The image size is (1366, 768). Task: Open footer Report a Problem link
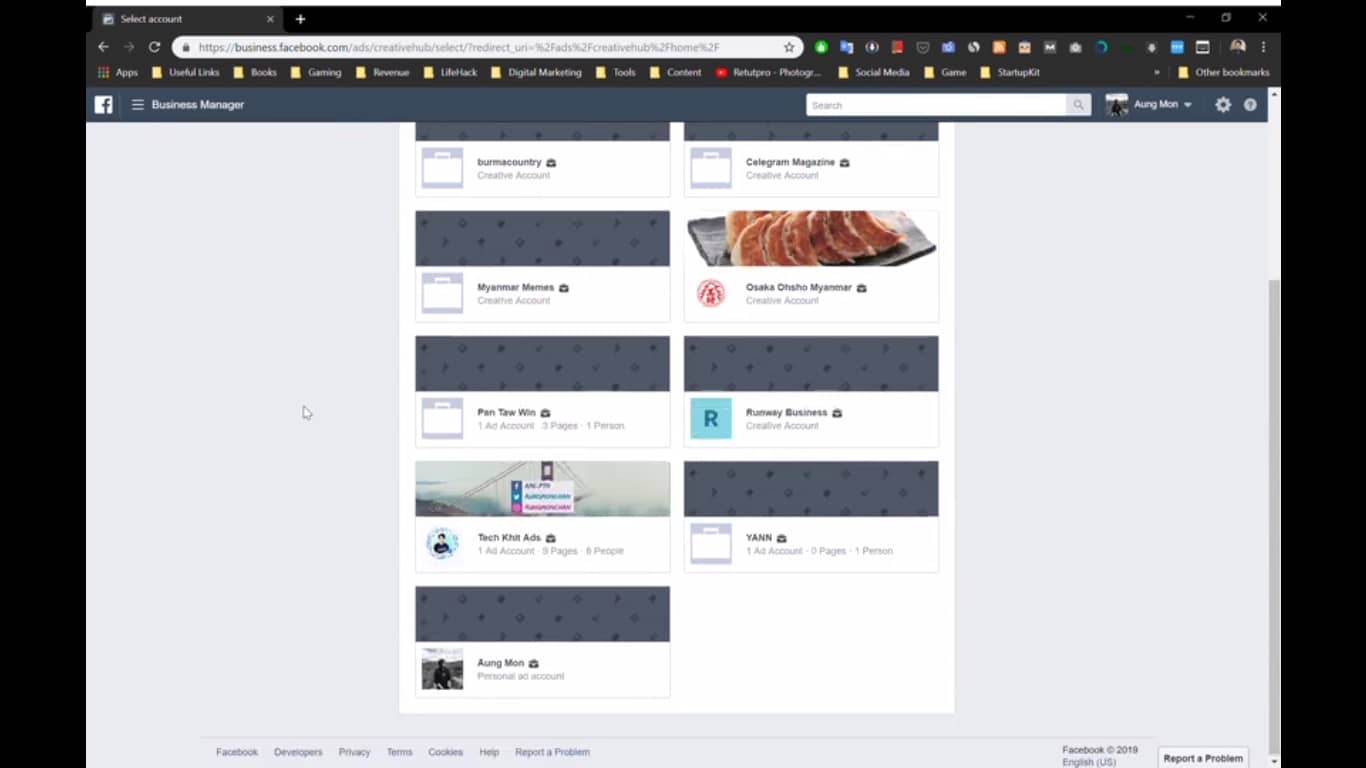point(552,752)
